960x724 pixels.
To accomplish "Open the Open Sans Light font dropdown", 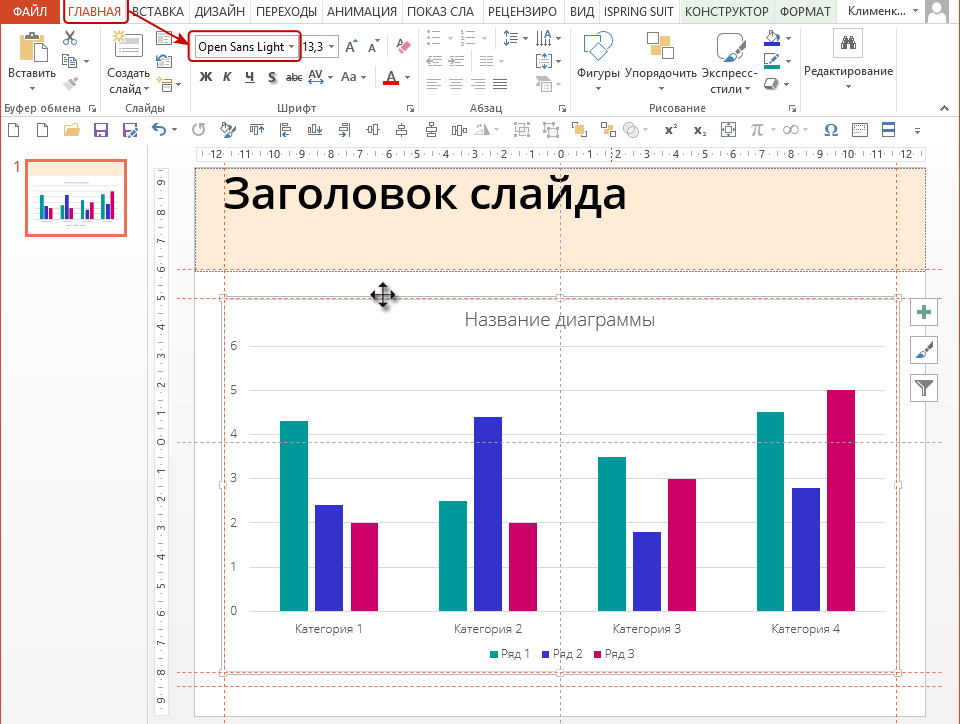I will click(x=291, y=47).
